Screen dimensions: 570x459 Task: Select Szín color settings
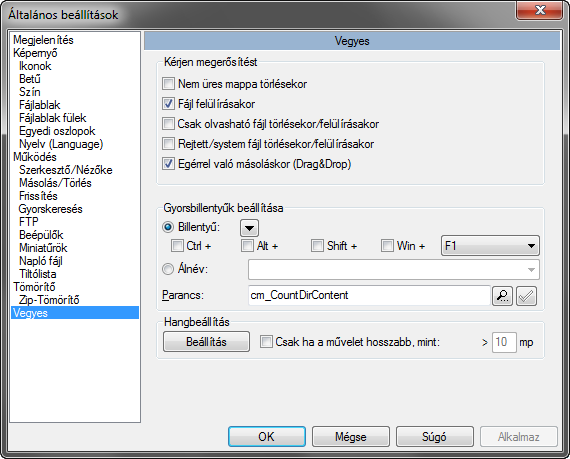coord(29,92)
